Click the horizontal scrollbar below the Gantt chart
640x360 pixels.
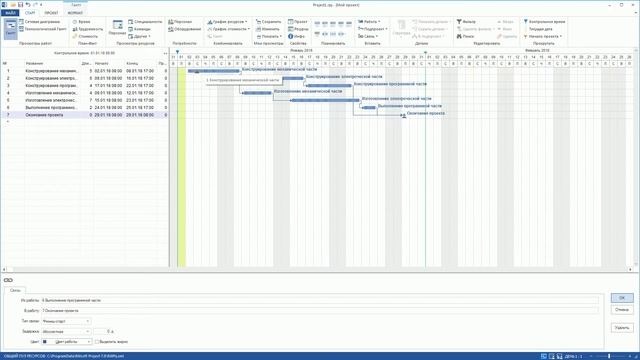(x=318, y=269)
